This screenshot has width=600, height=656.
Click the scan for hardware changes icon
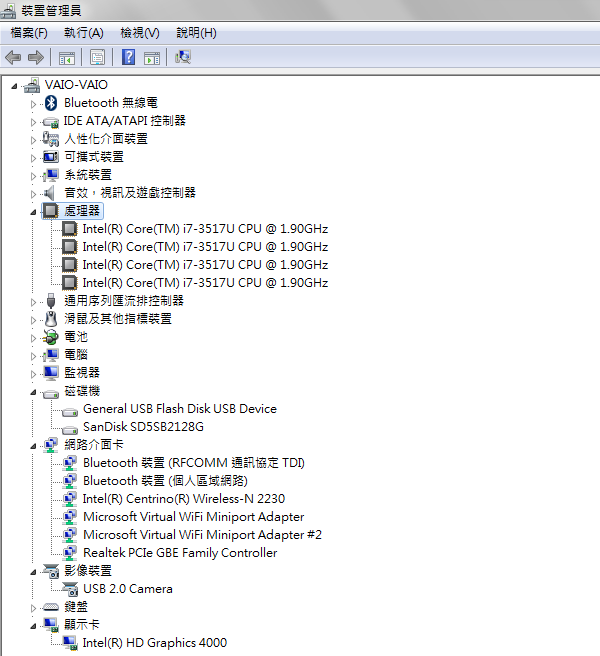click(183, 57)
